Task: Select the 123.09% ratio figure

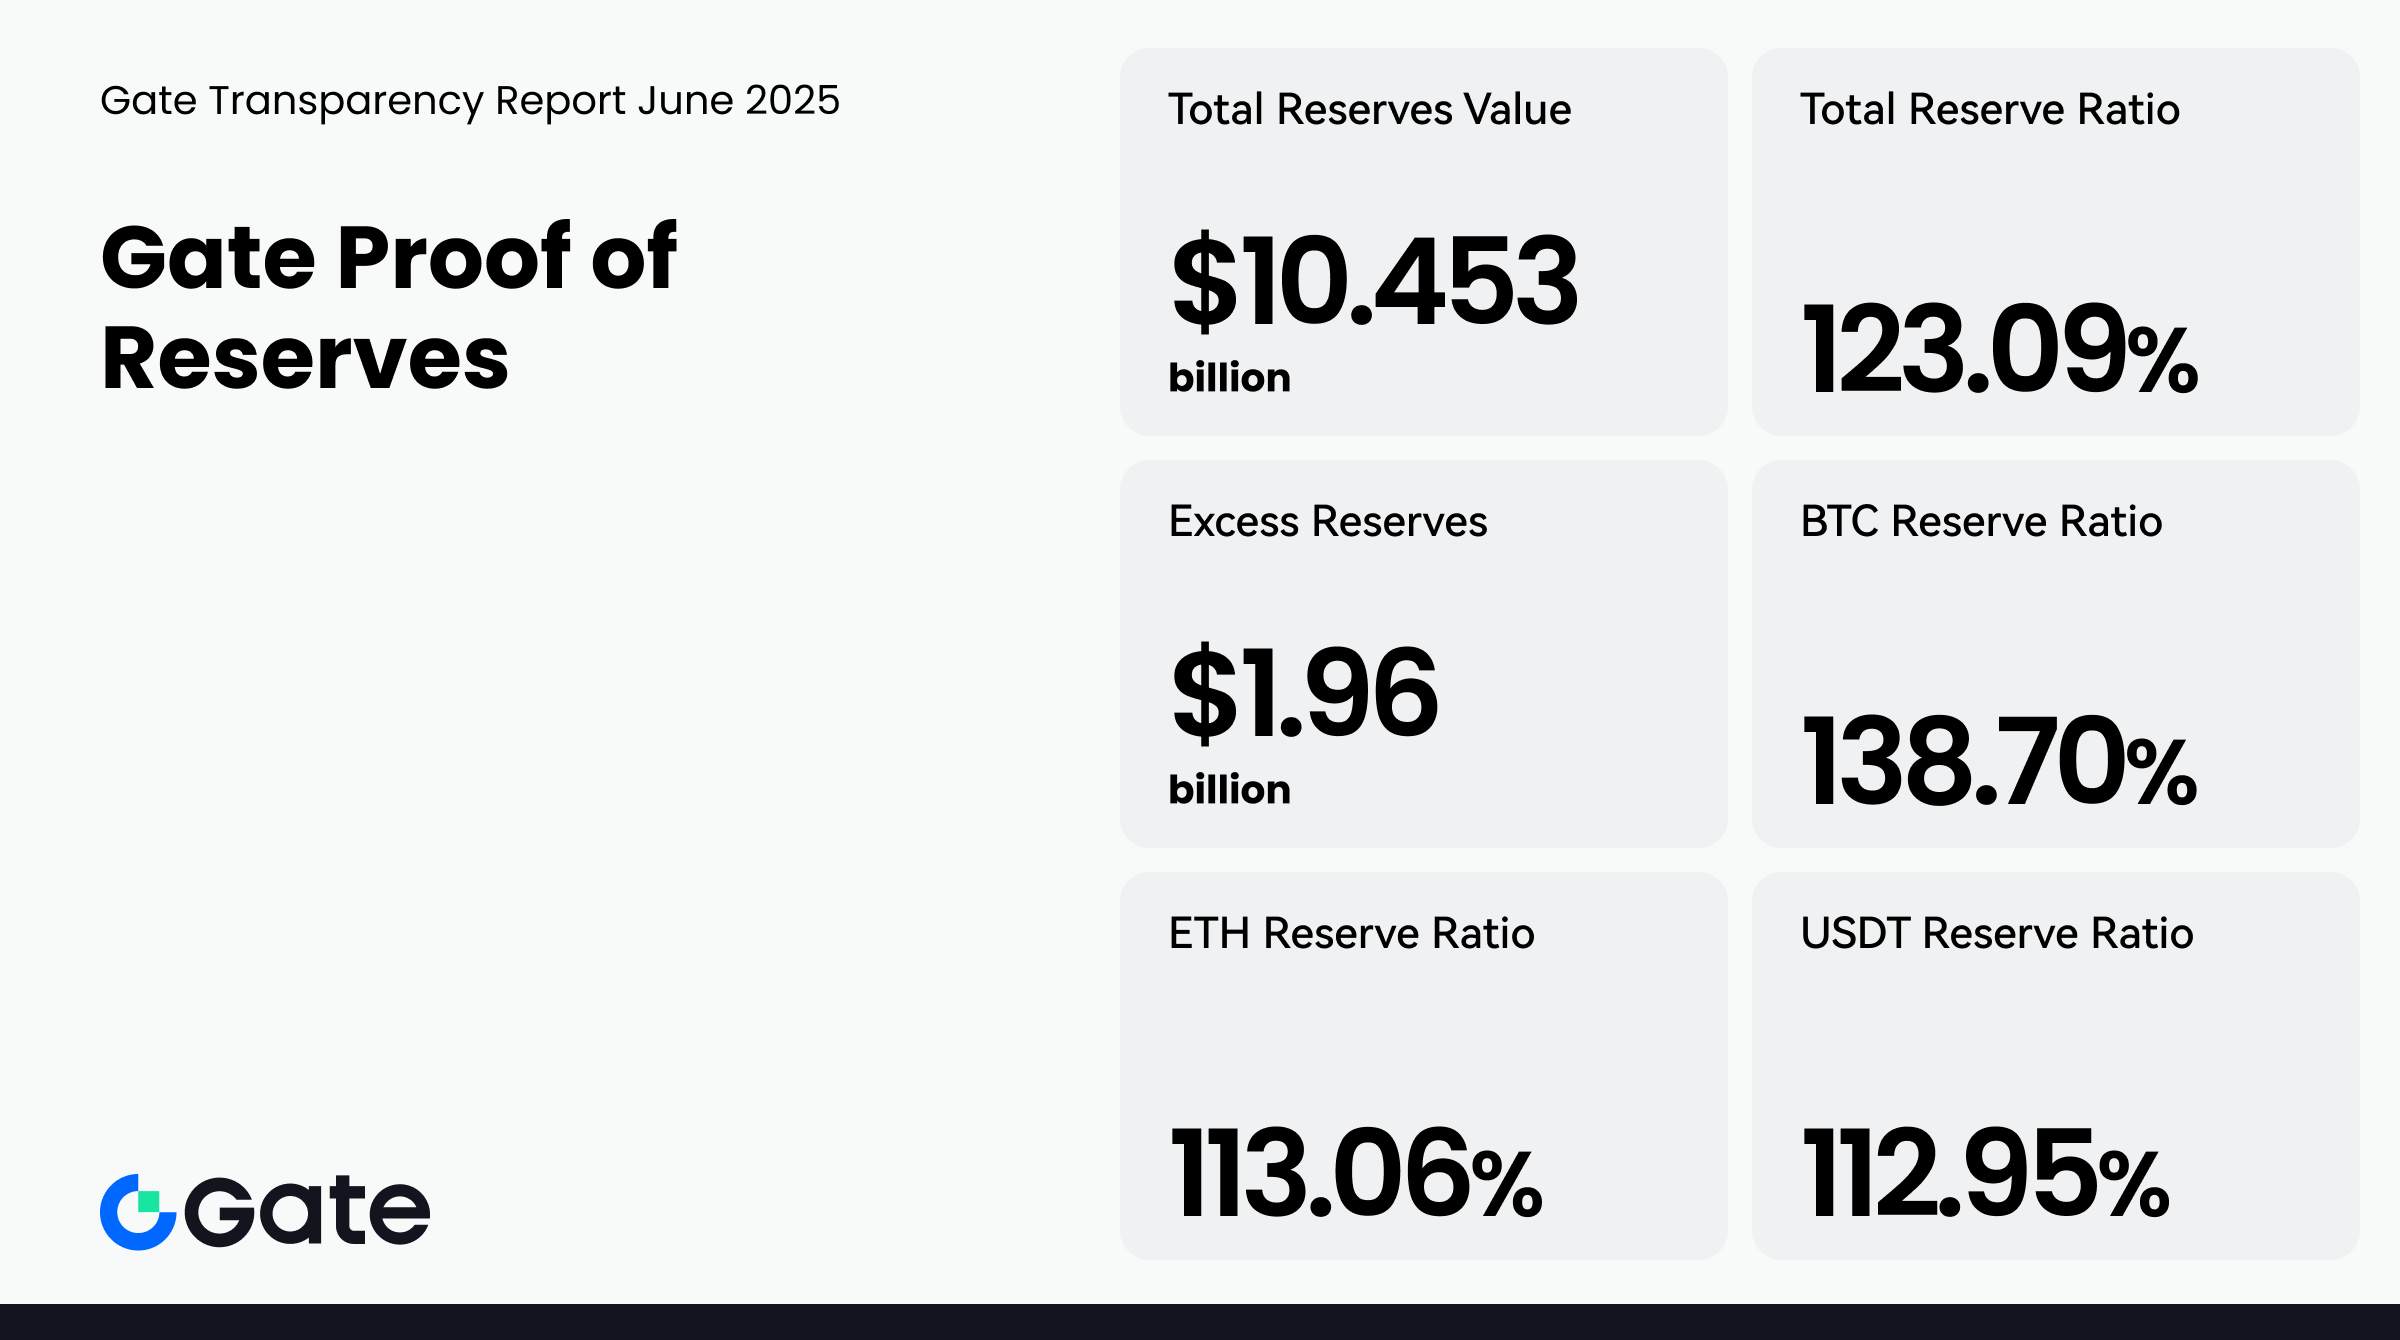Action: [x=1999, y=349]
